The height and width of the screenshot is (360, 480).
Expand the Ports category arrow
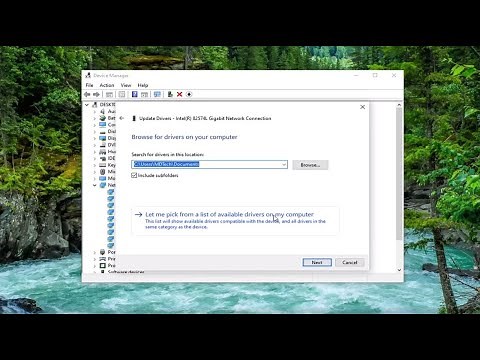pos(95,252)
